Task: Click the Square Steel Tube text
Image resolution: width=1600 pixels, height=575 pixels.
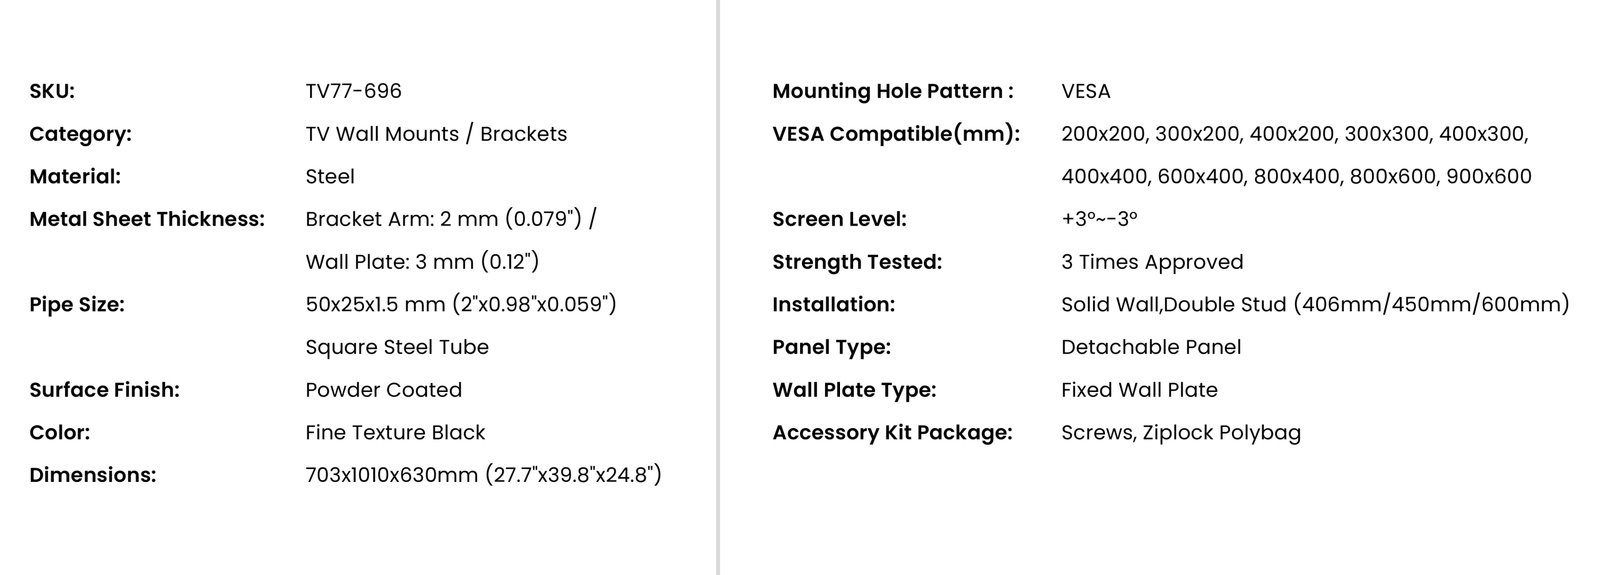Action: 397,347
